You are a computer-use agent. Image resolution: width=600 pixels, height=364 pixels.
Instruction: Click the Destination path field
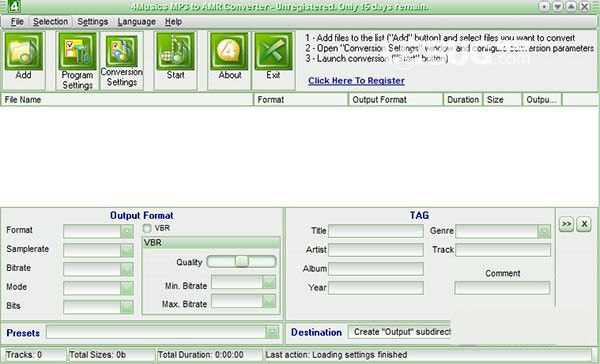click(x=399, y=332)
